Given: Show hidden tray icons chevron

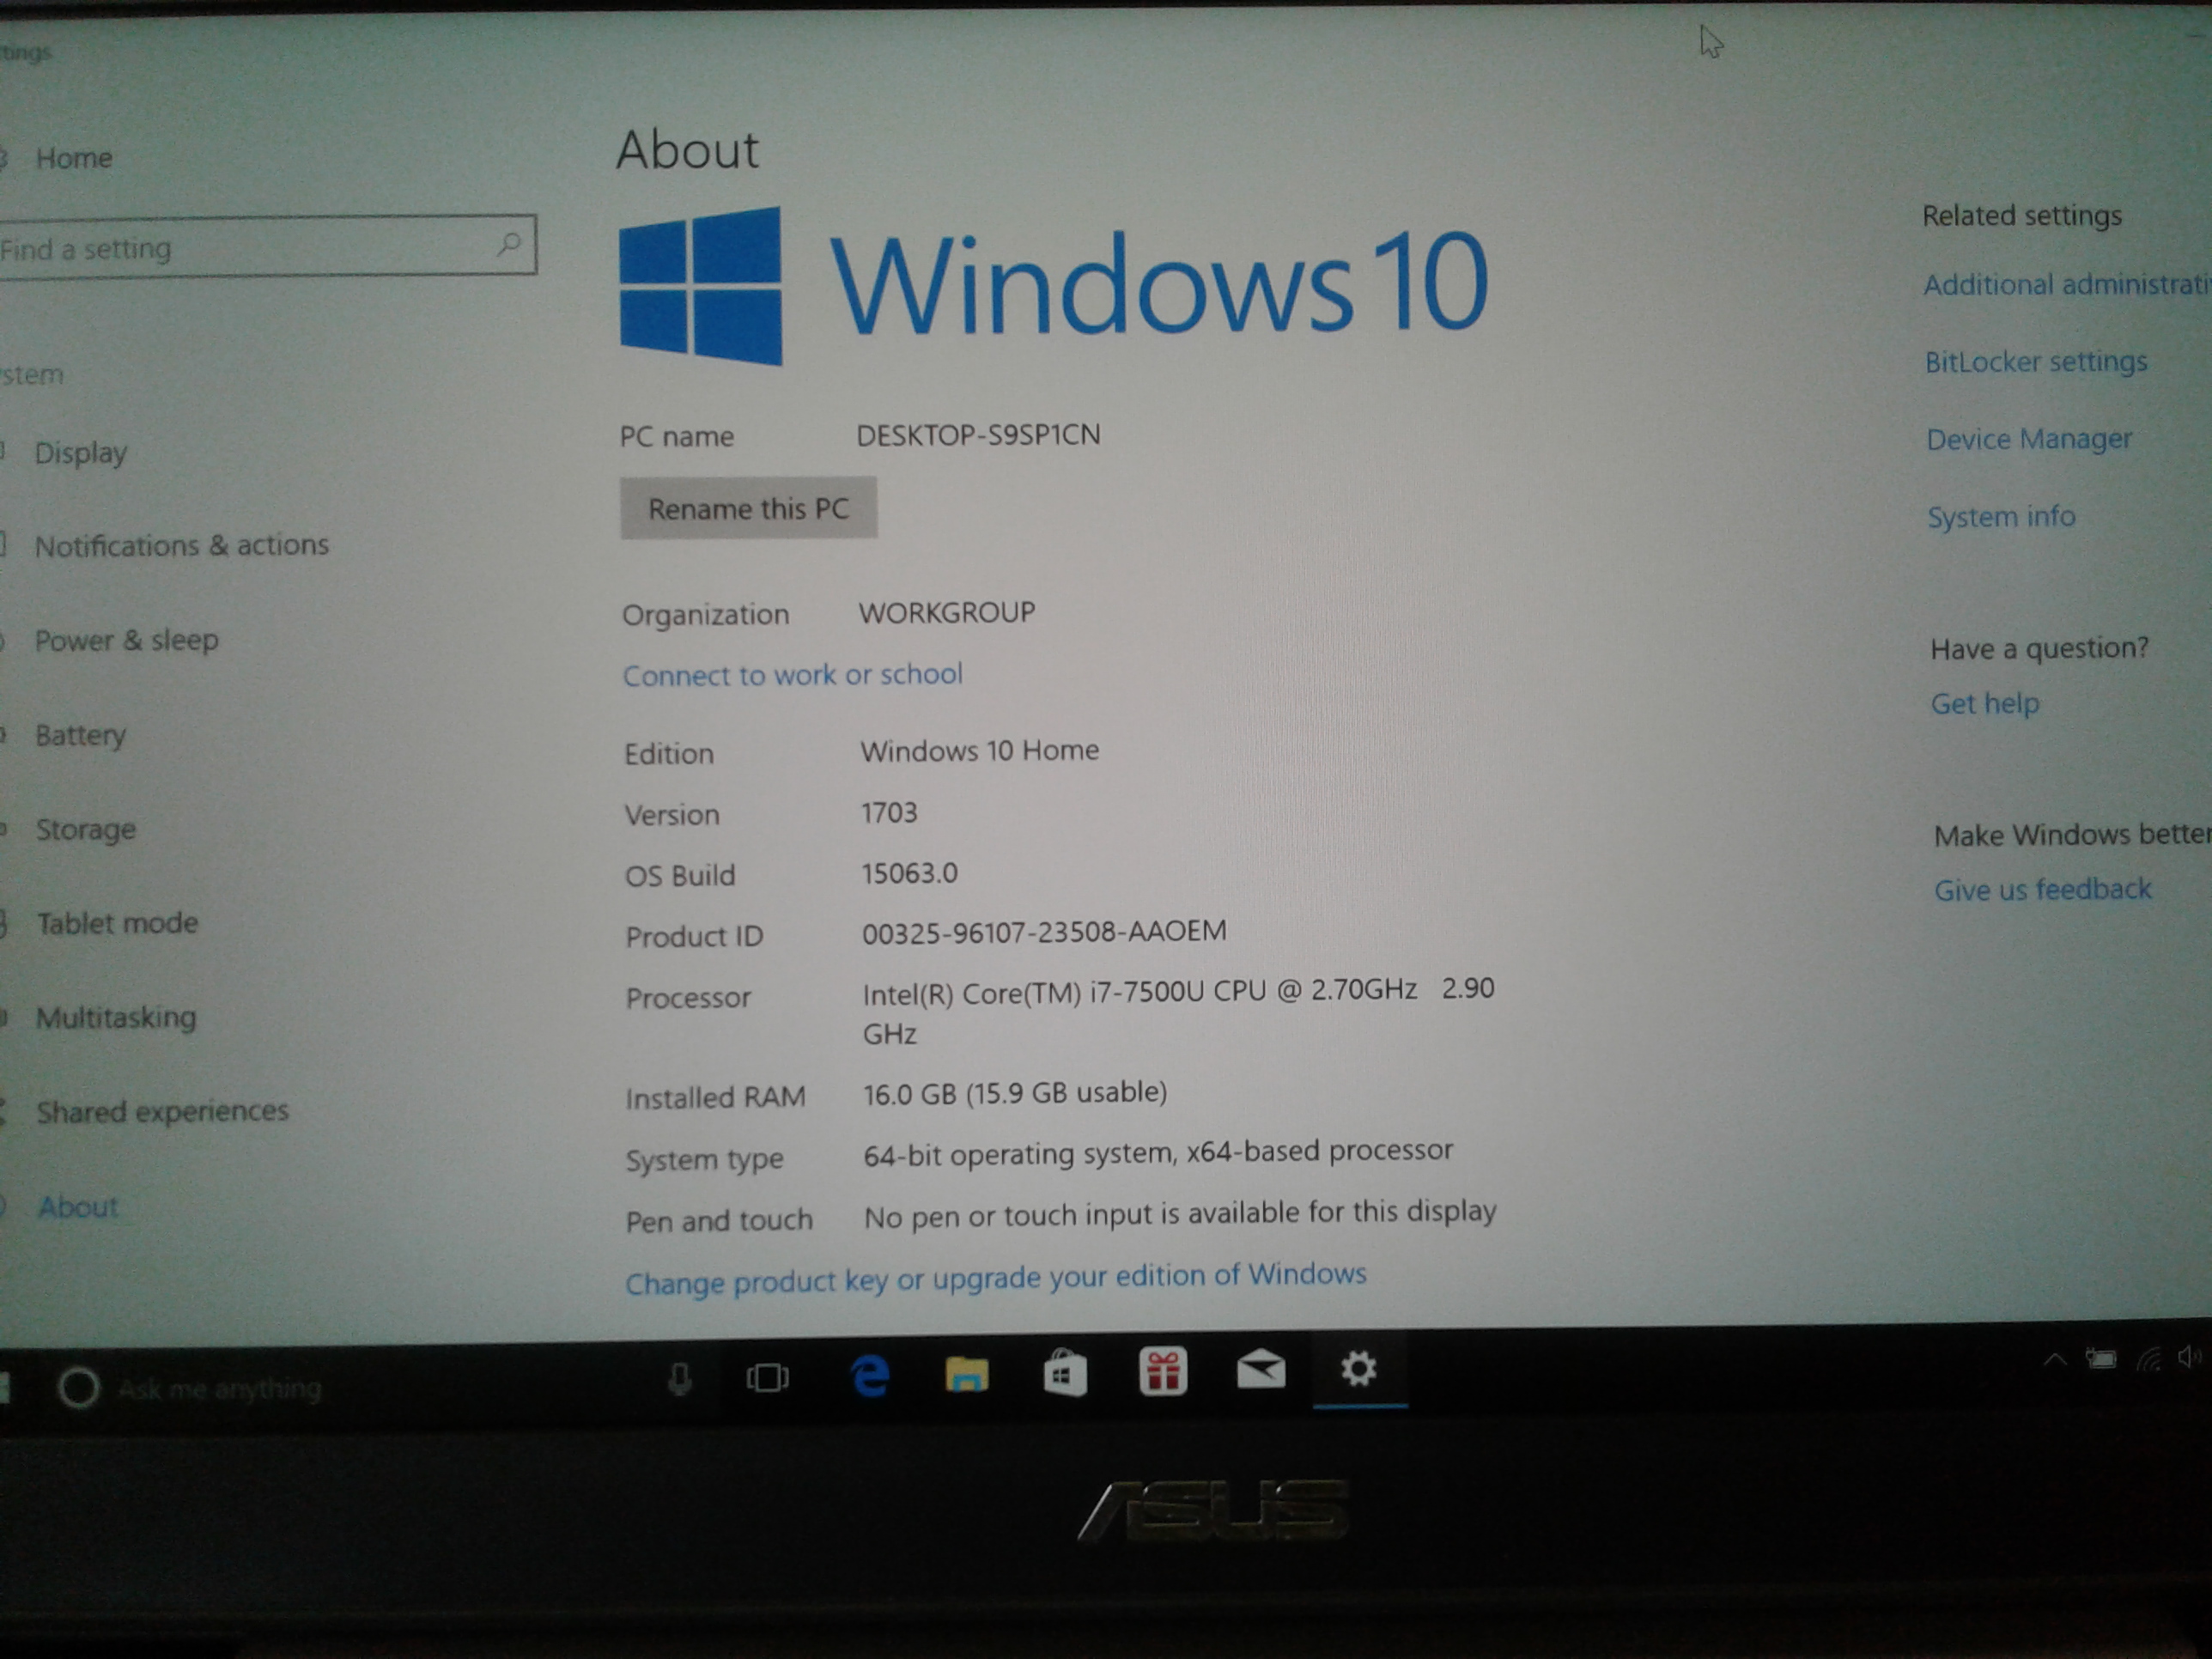Looking at the screenshot, I should (2055, 1360).
